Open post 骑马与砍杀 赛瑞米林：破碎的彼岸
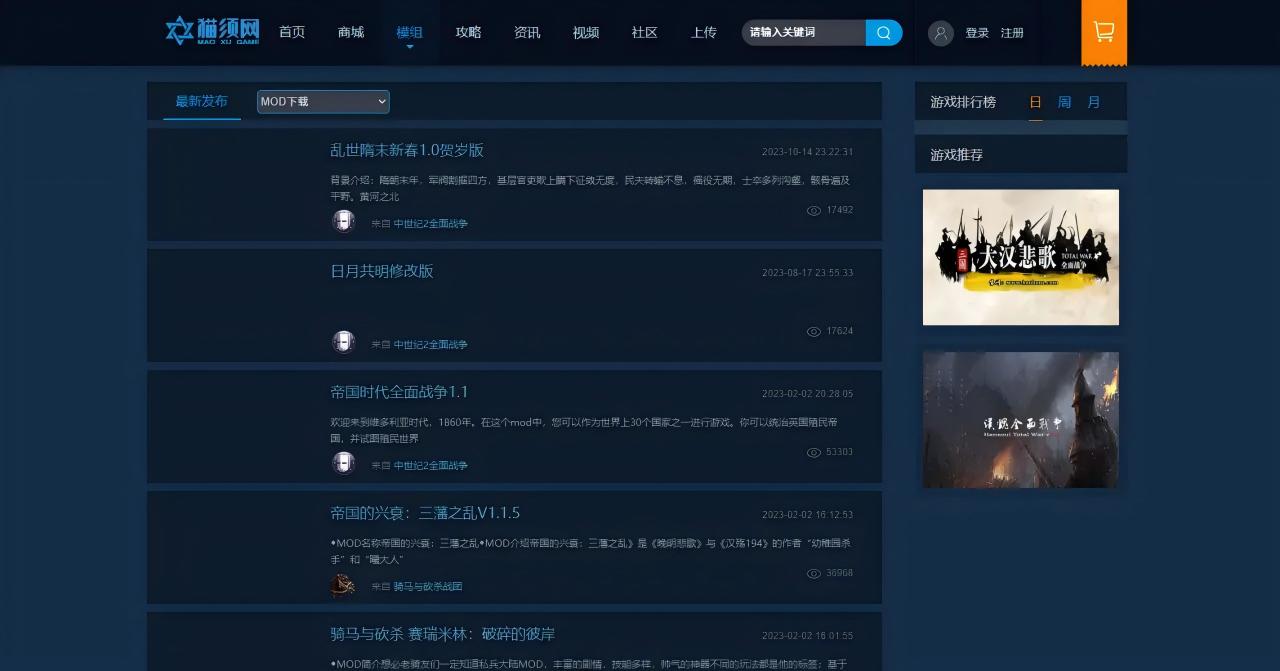 click(443, 634)
